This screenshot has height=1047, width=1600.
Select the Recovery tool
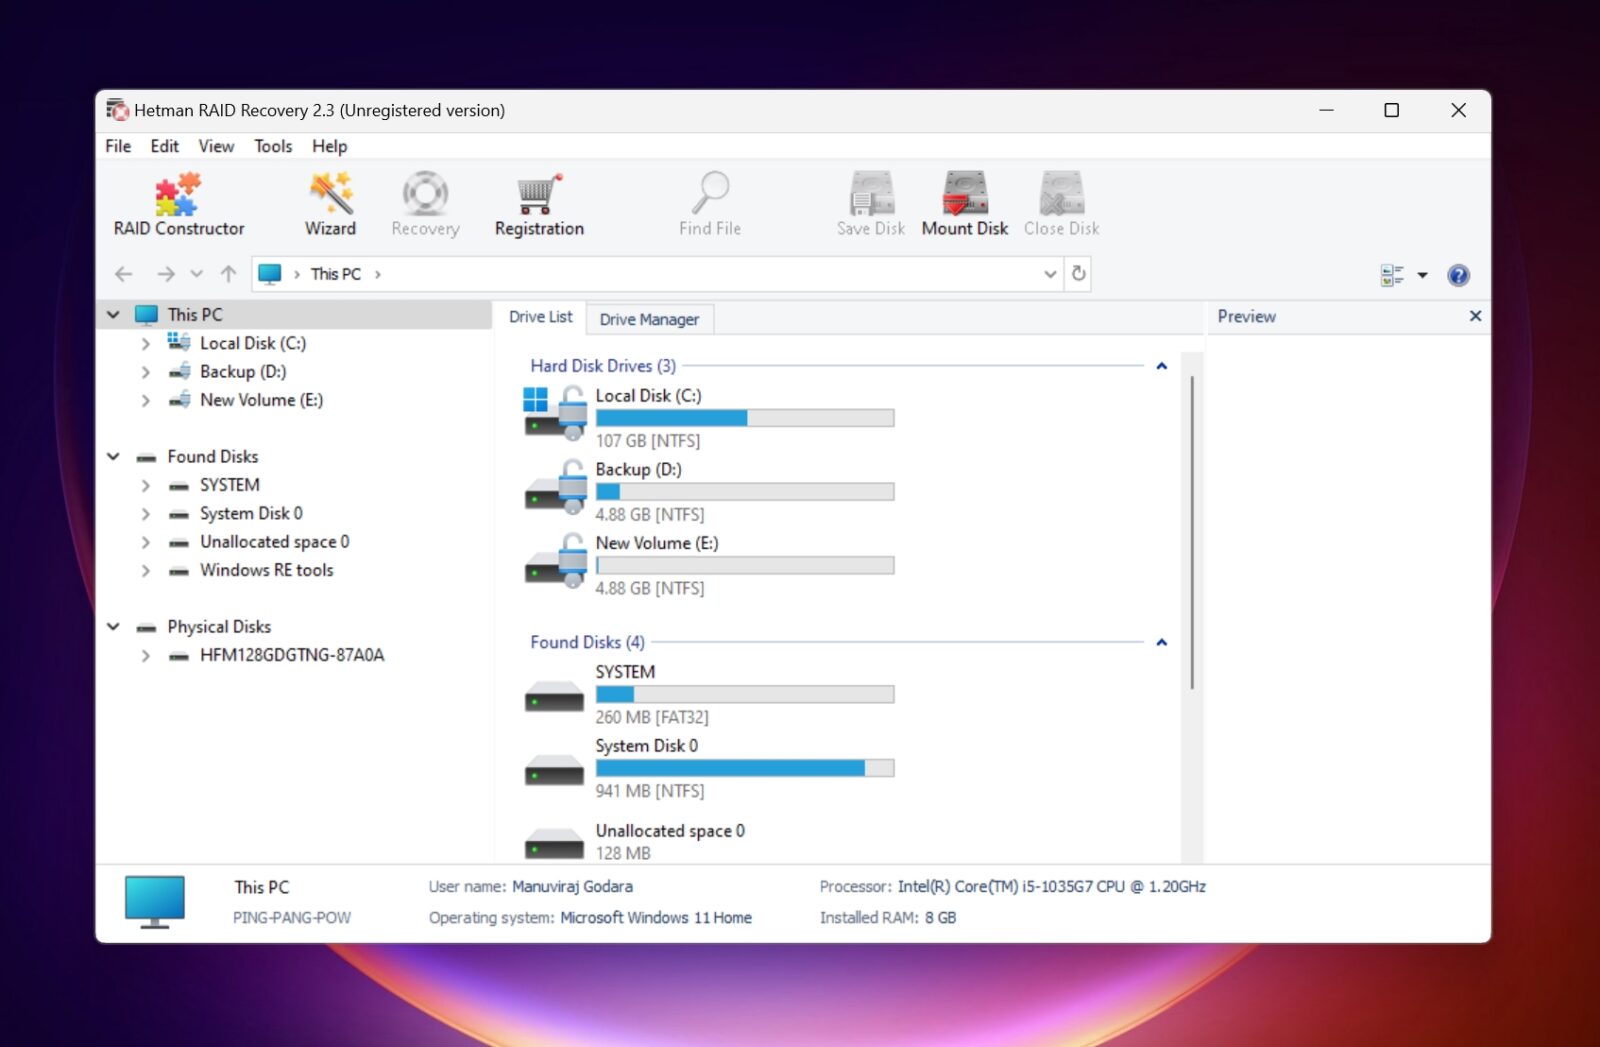424,203
